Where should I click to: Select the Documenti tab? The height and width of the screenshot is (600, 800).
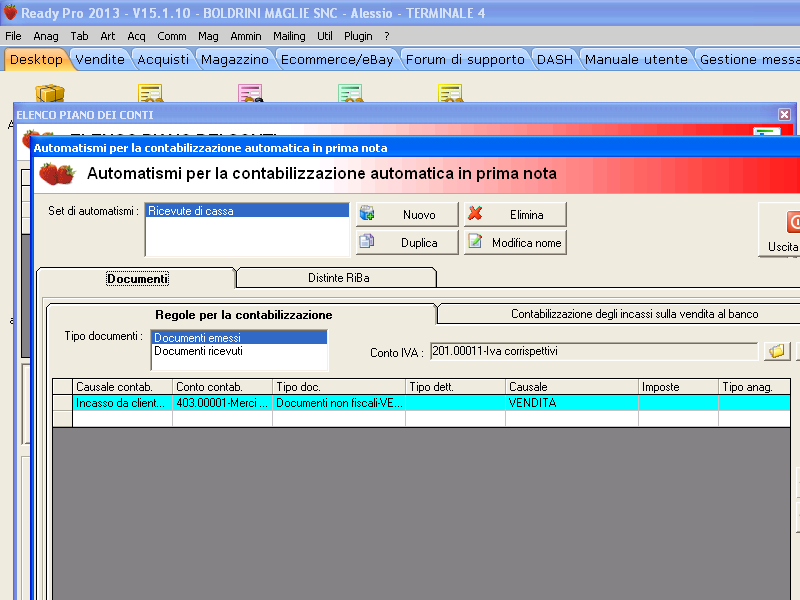137,279
